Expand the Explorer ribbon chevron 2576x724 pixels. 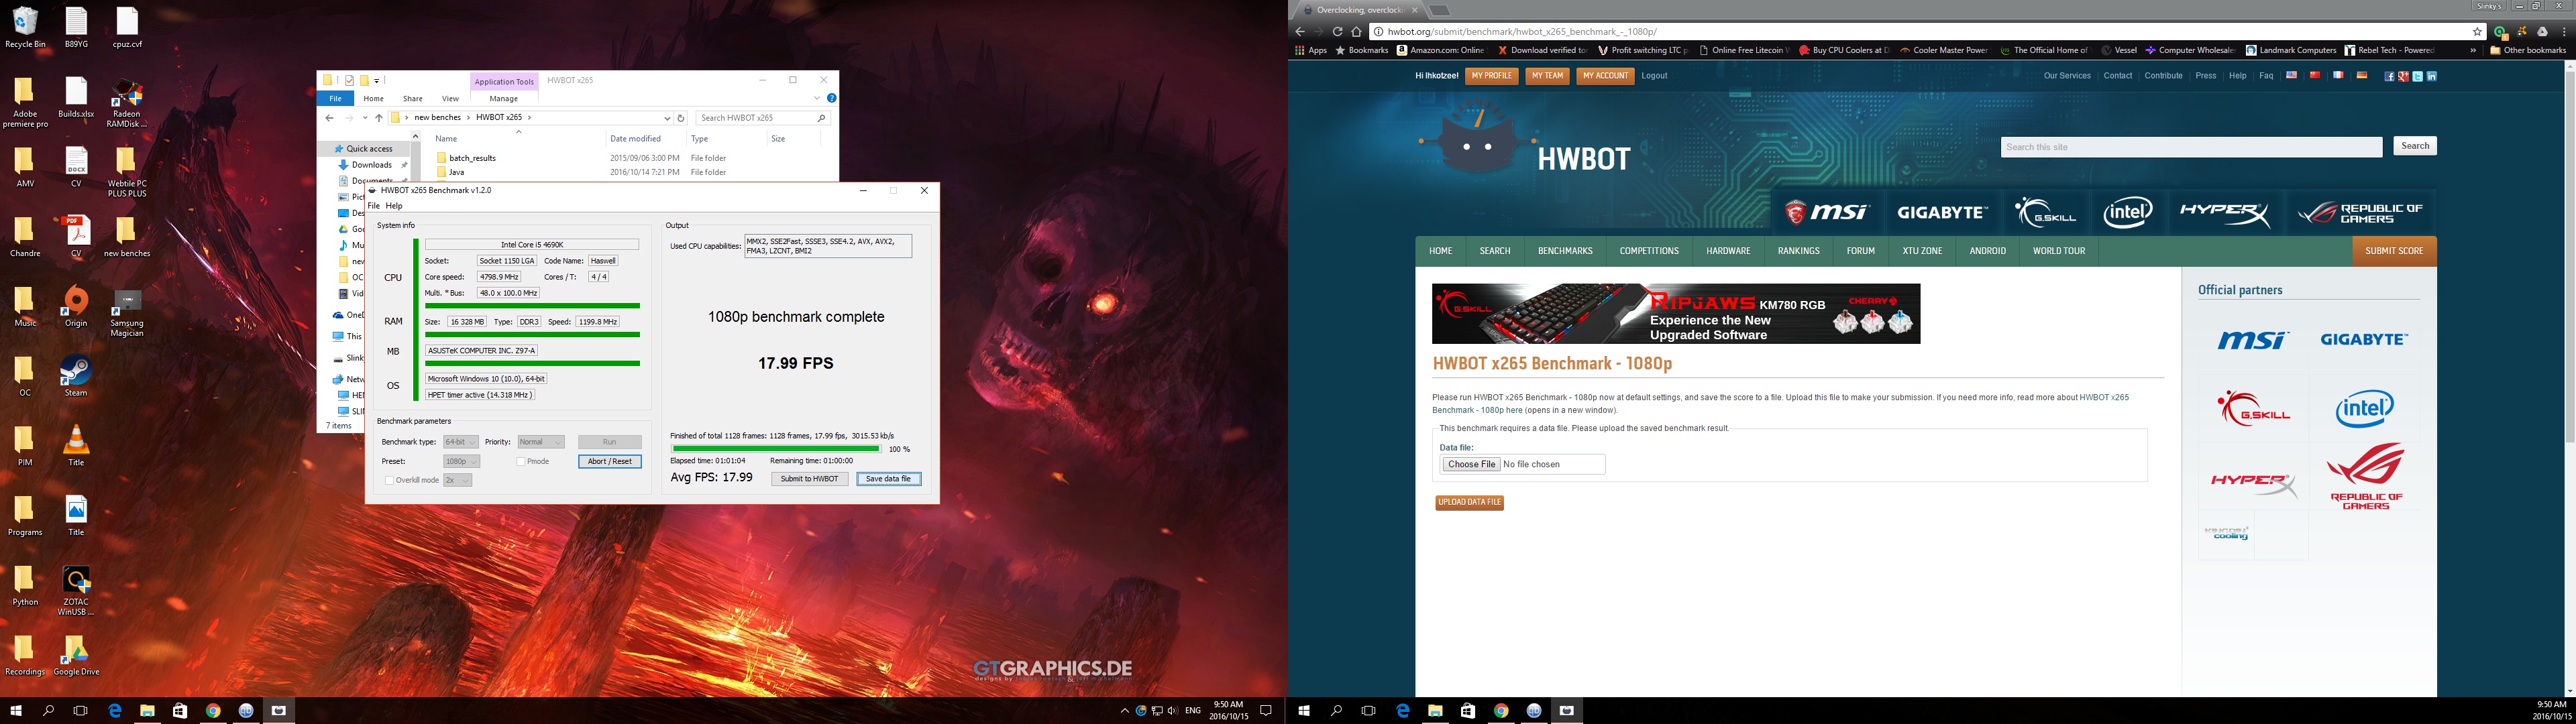pyautogui.click(x=817, y=98)
